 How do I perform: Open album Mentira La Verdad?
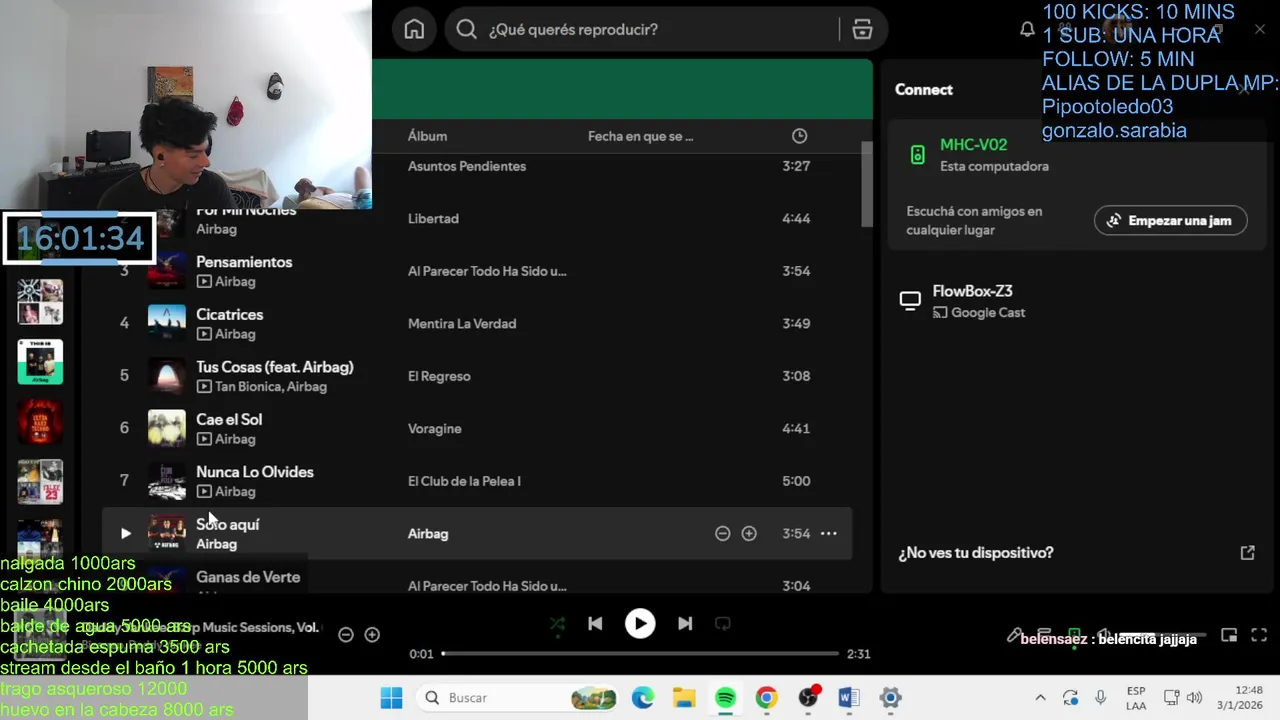pos(462,324)
